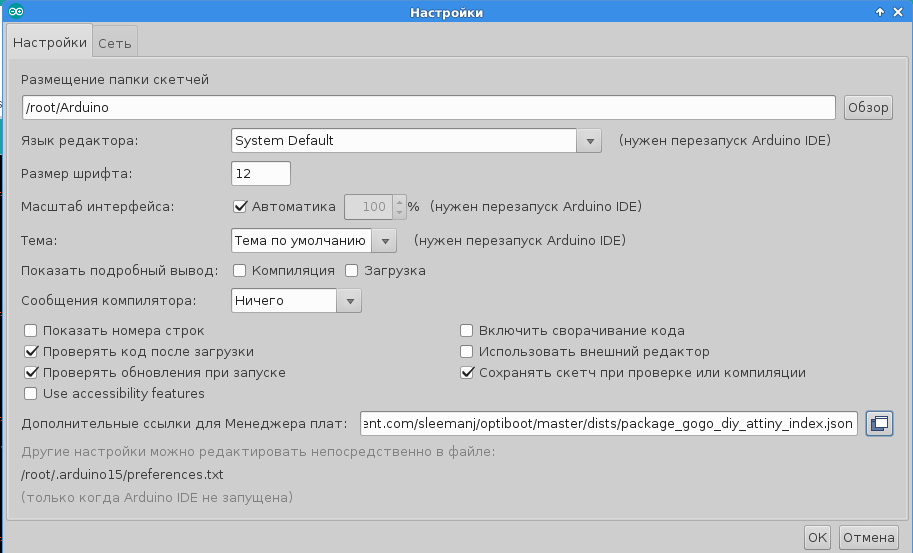Enable verbose output for Загрузка
This screenshot has width=913, height=553.
click(x=352, y=270)
